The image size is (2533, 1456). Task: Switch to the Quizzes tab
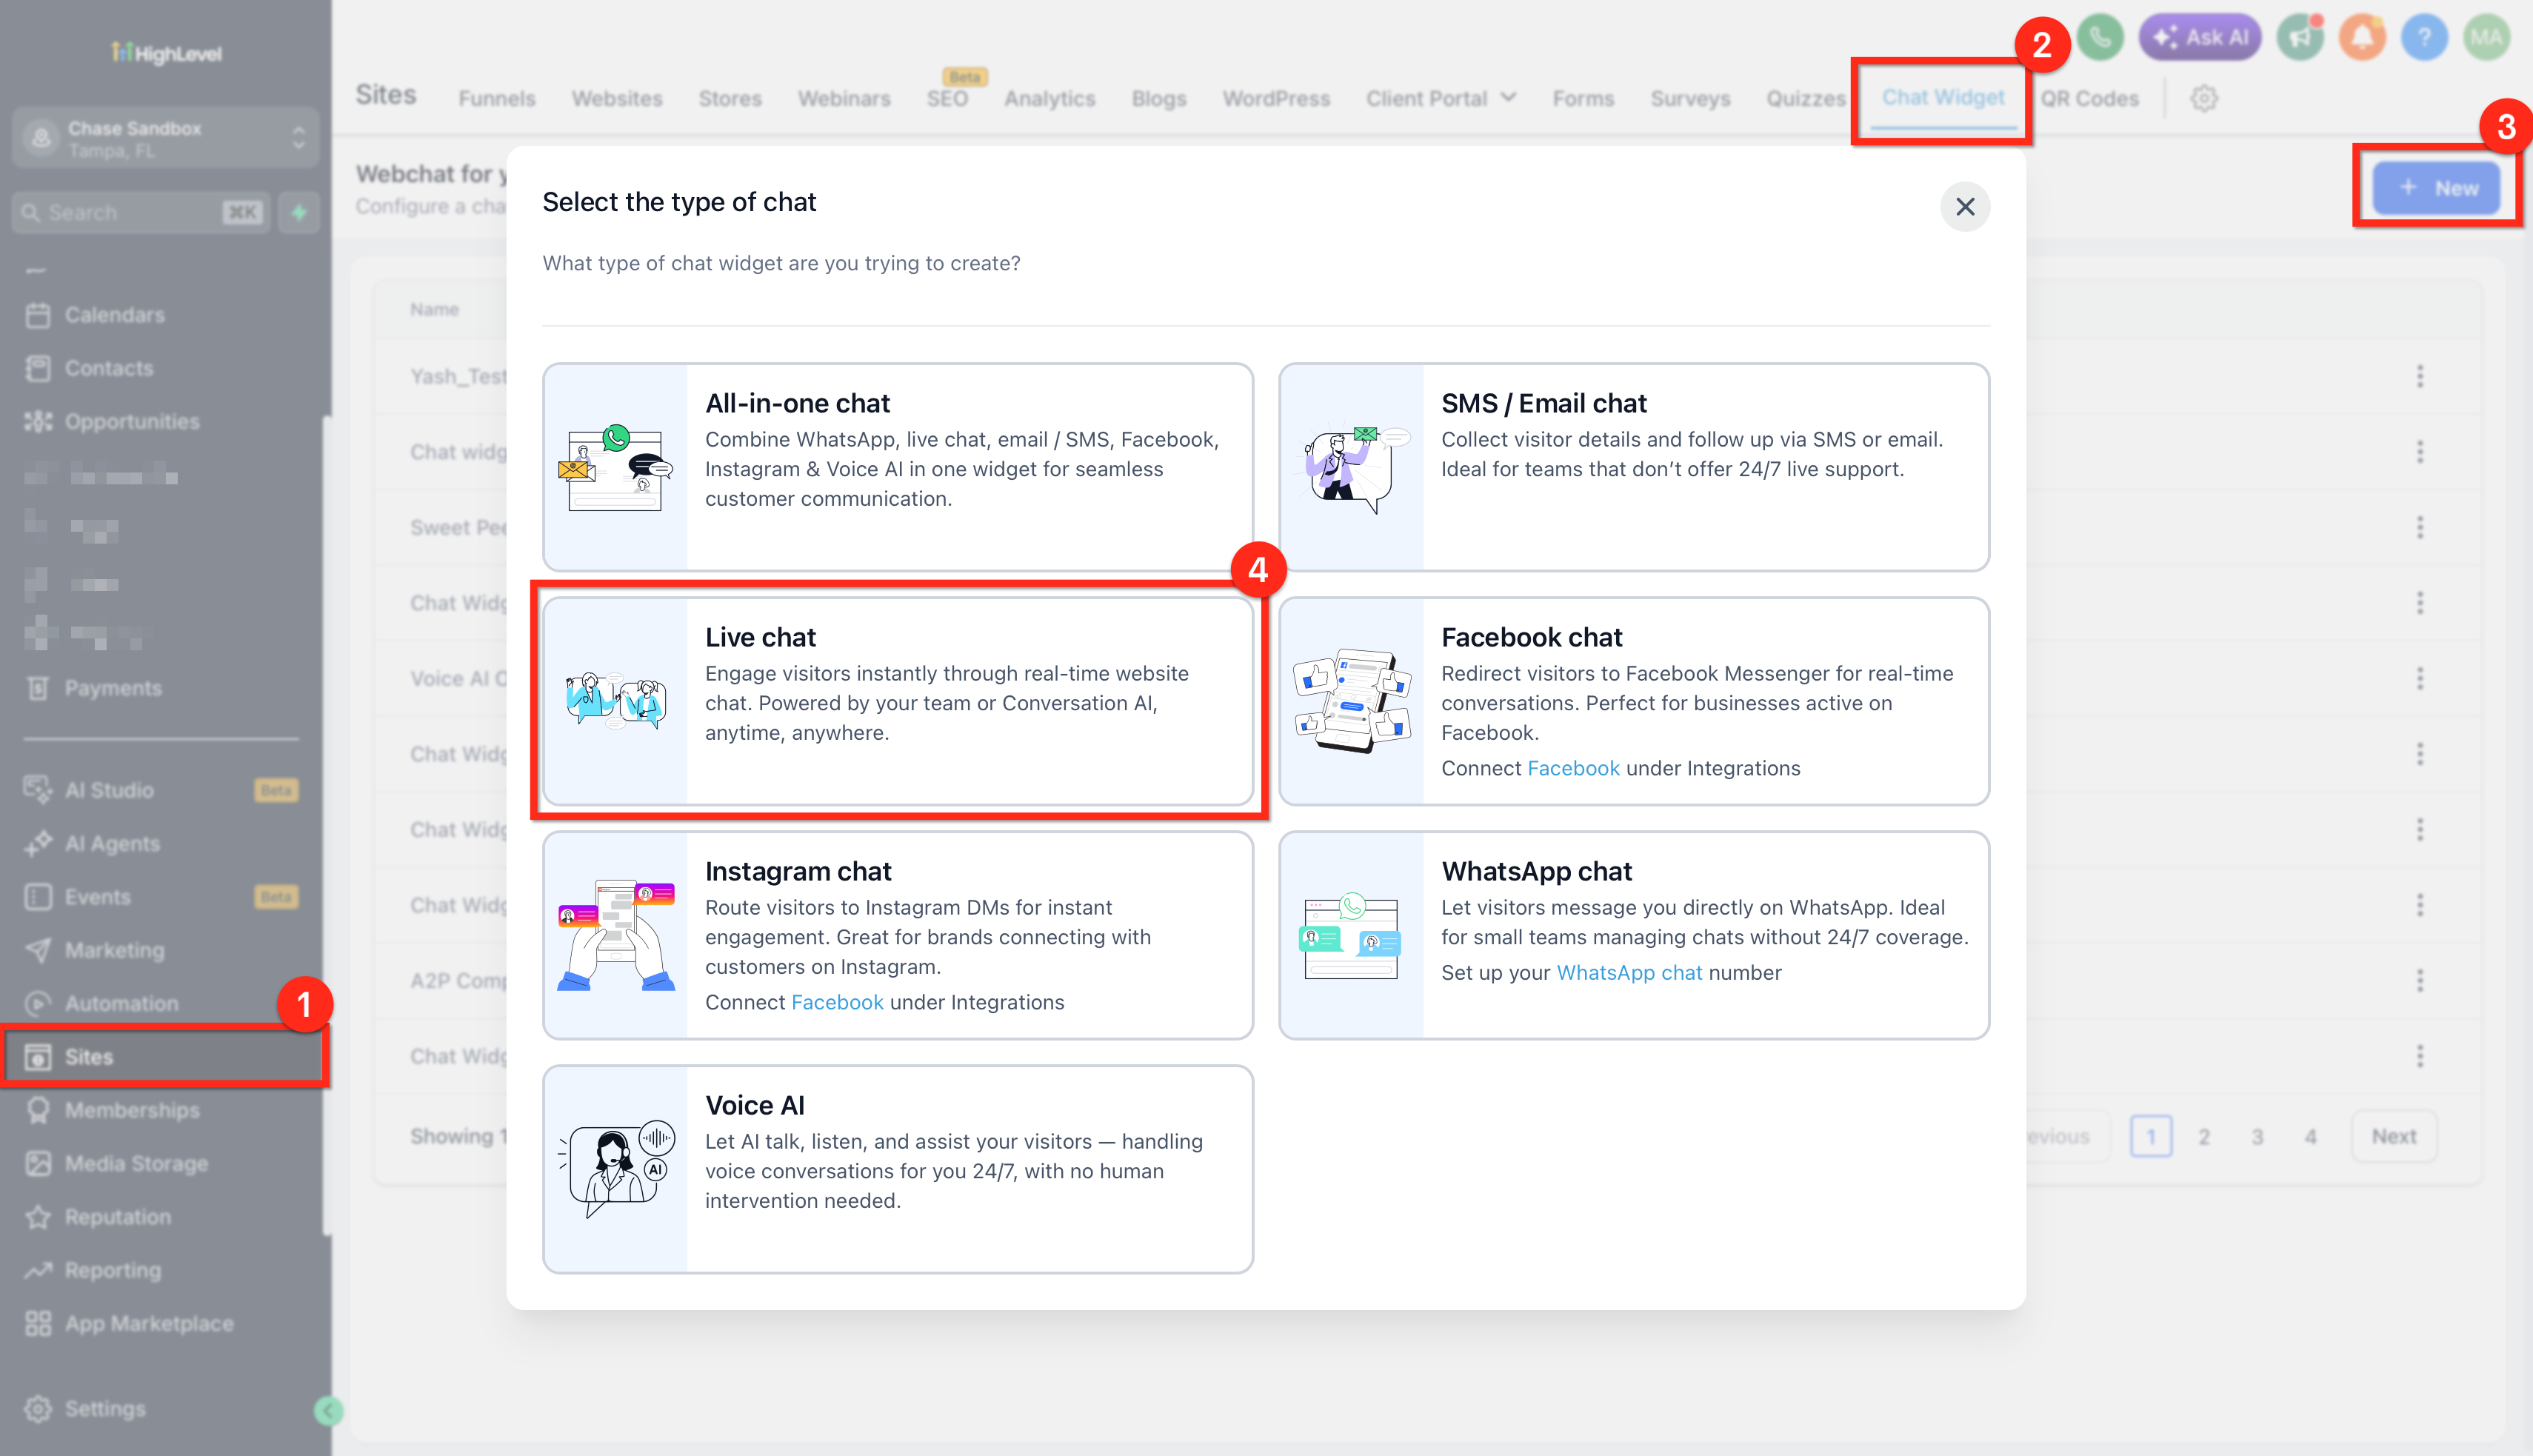pyautogui.click(x=1806, y=99)
